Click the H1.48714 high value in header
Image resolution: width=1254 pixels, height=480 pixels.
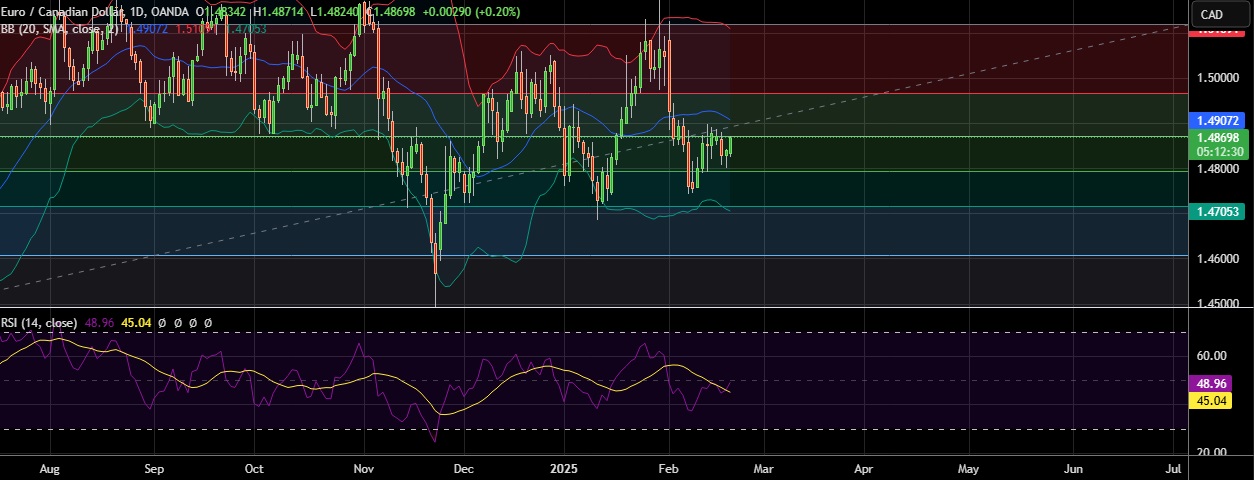[x=280, y=11]
